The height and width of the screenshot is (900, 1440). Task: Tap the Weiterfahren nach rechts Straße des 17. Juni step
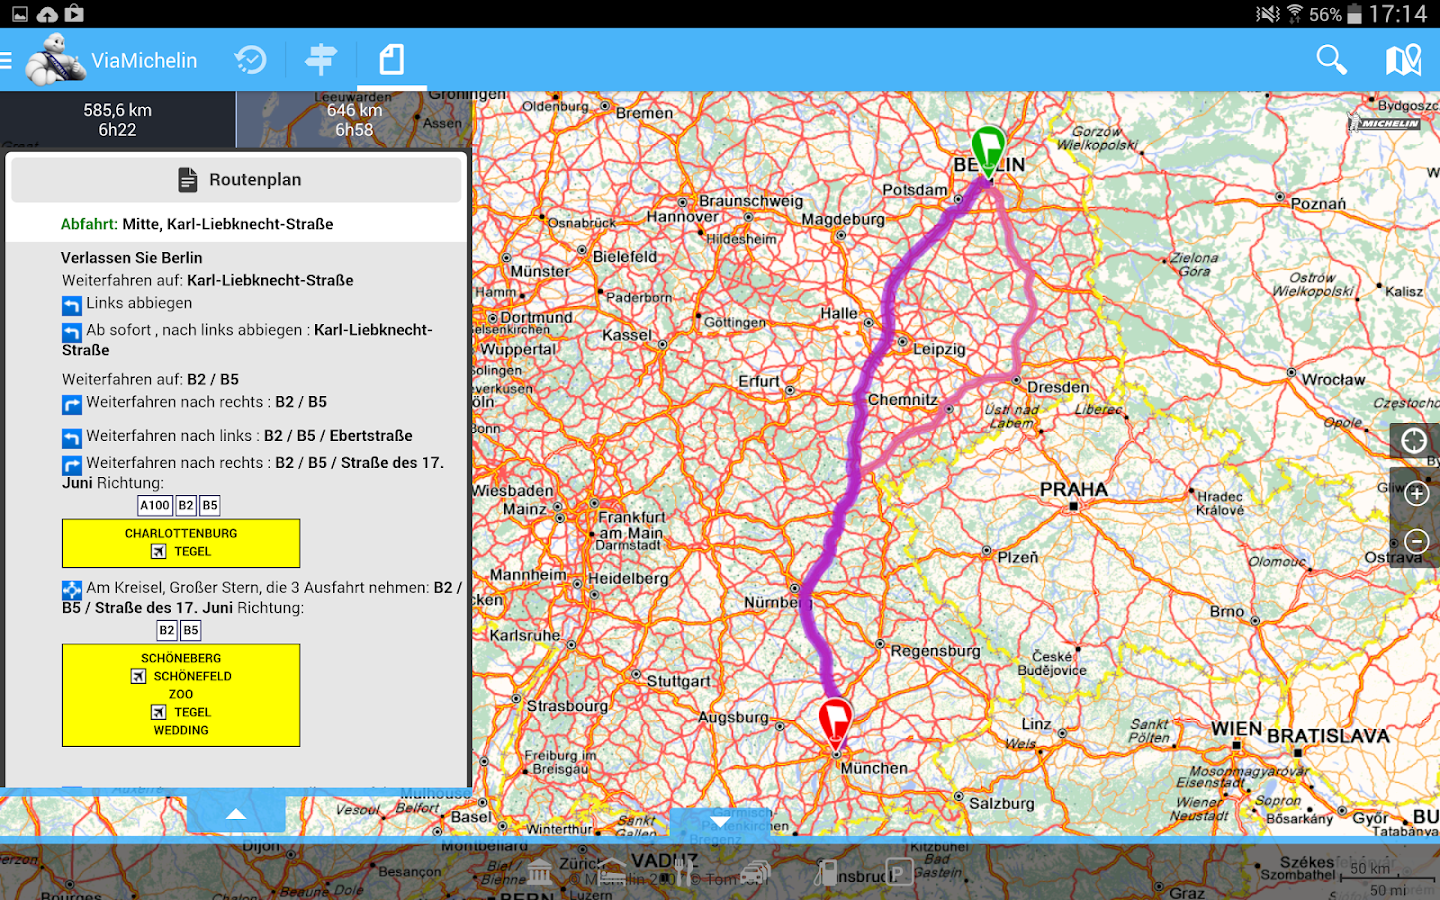253,473
